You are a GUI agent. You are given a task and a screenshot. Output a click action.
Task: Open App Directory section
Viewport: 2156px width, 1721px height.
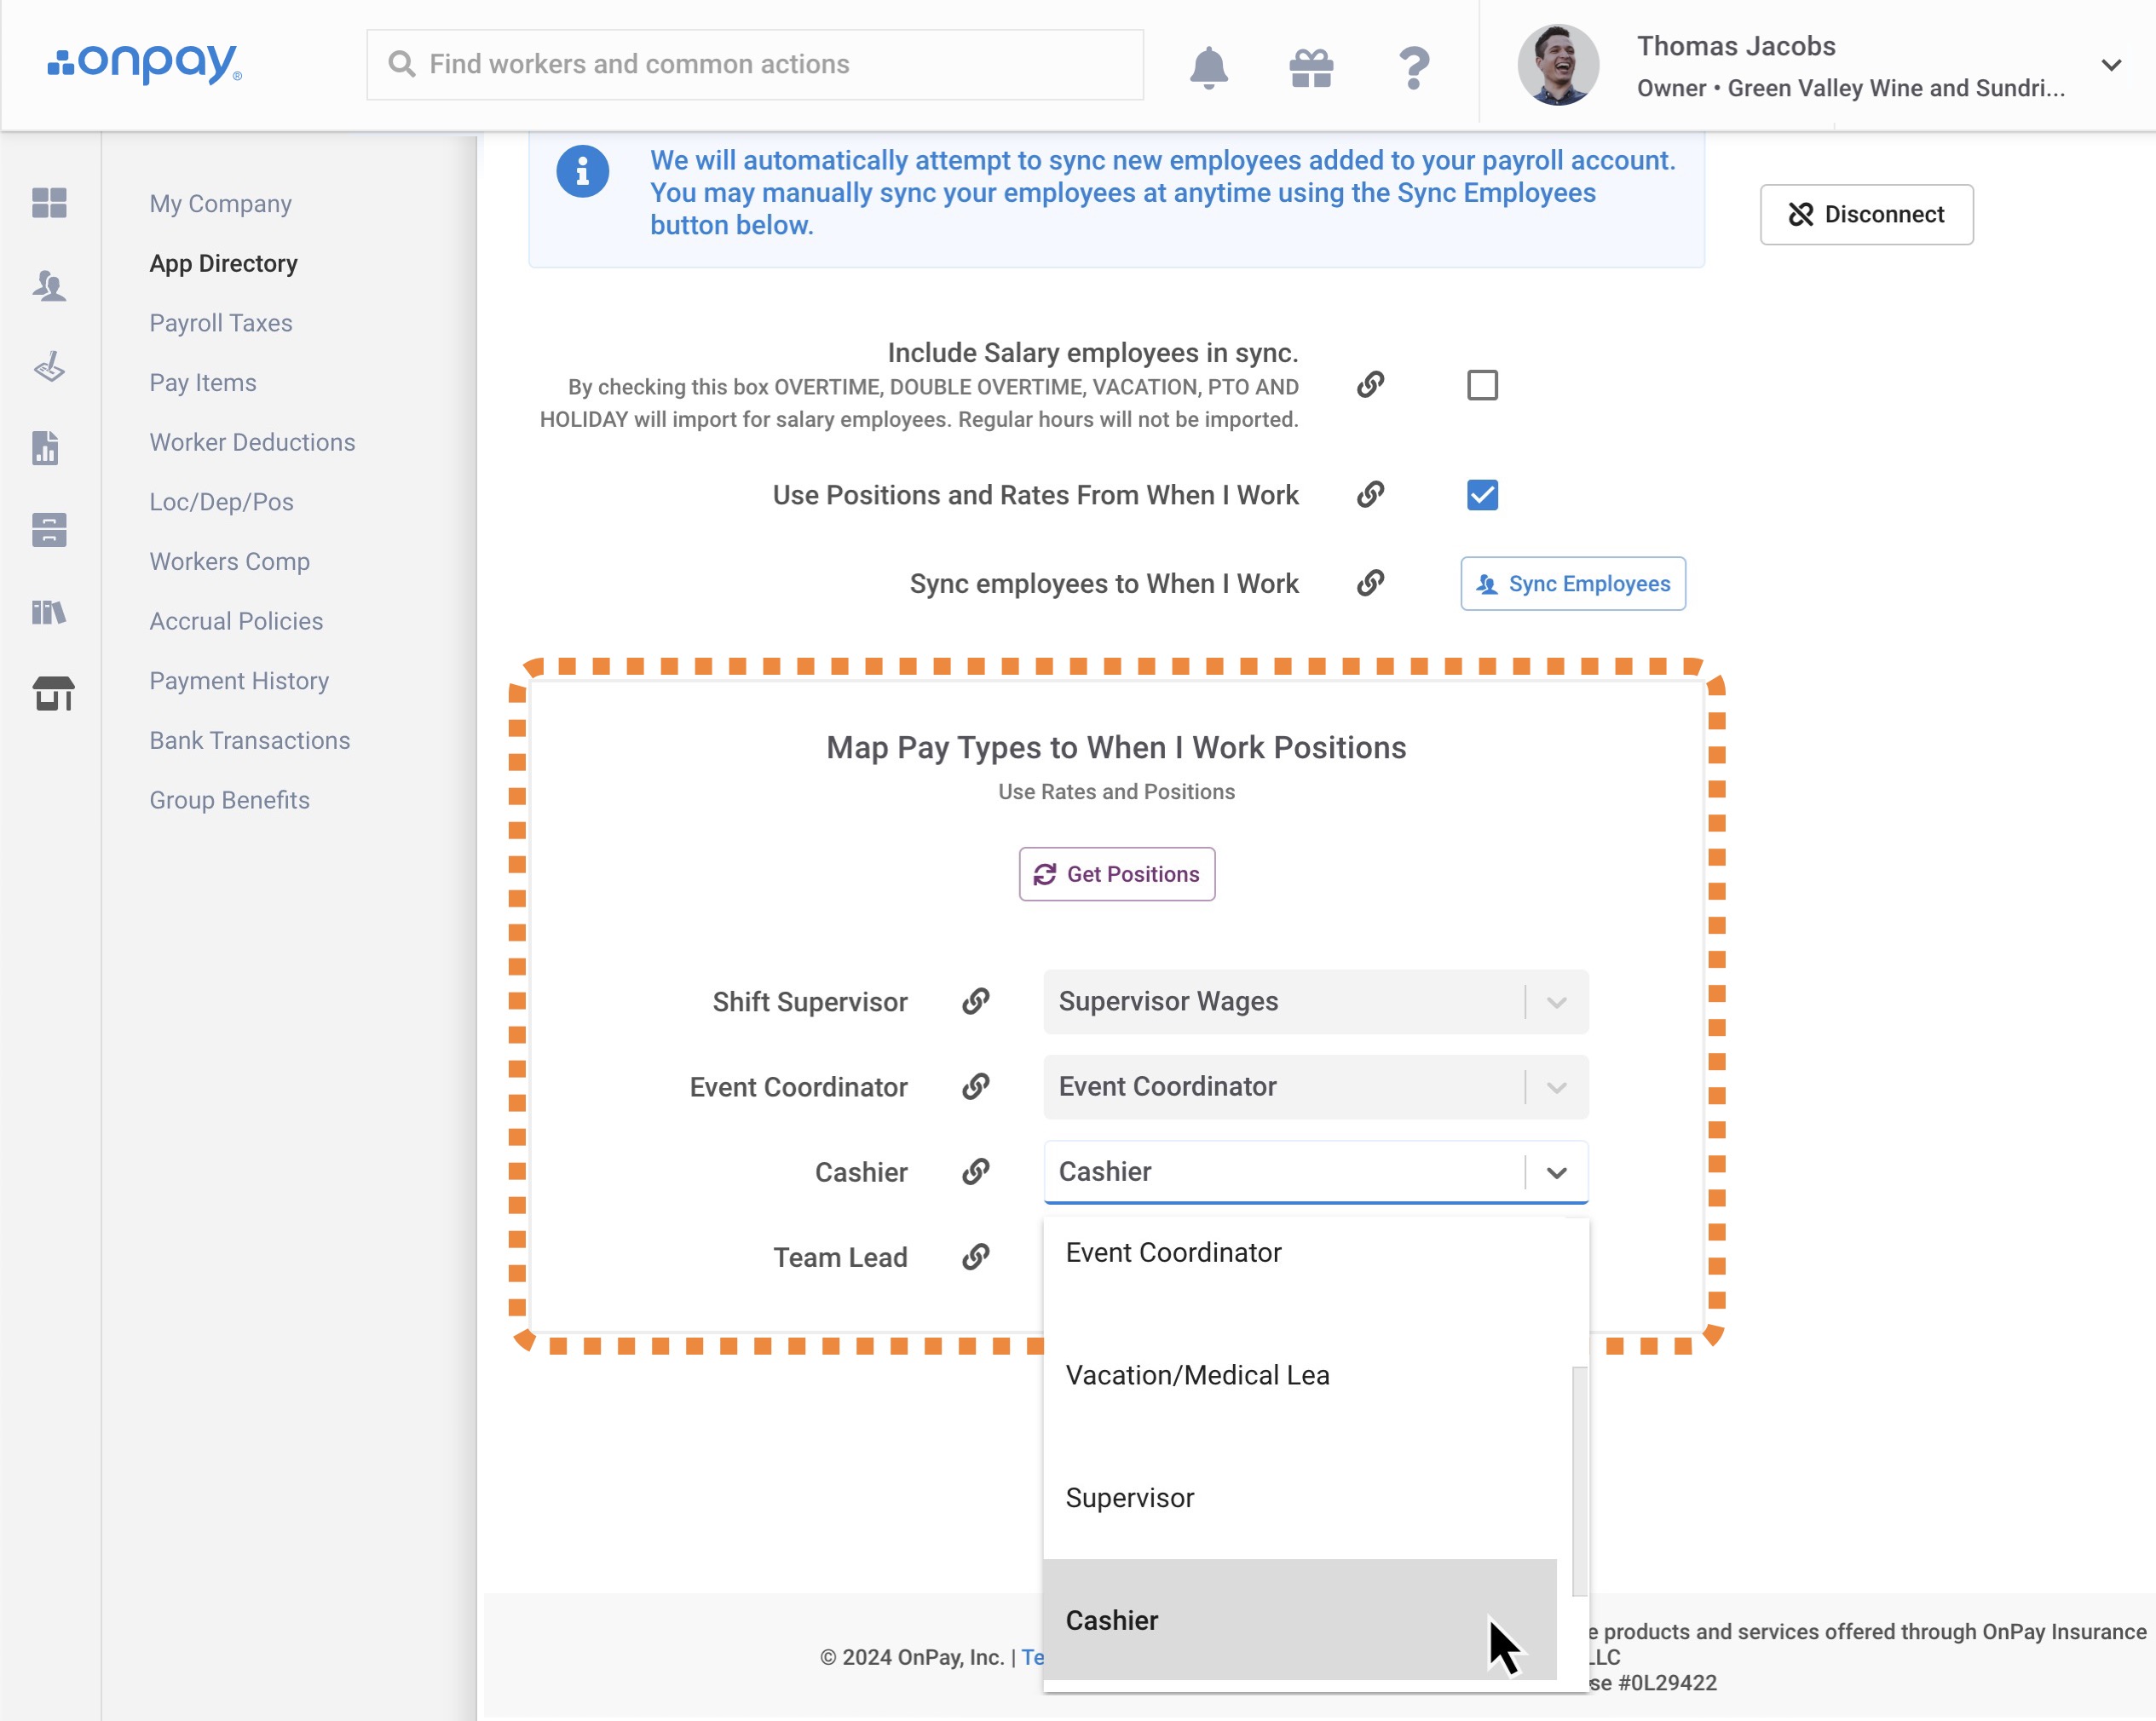224,263
